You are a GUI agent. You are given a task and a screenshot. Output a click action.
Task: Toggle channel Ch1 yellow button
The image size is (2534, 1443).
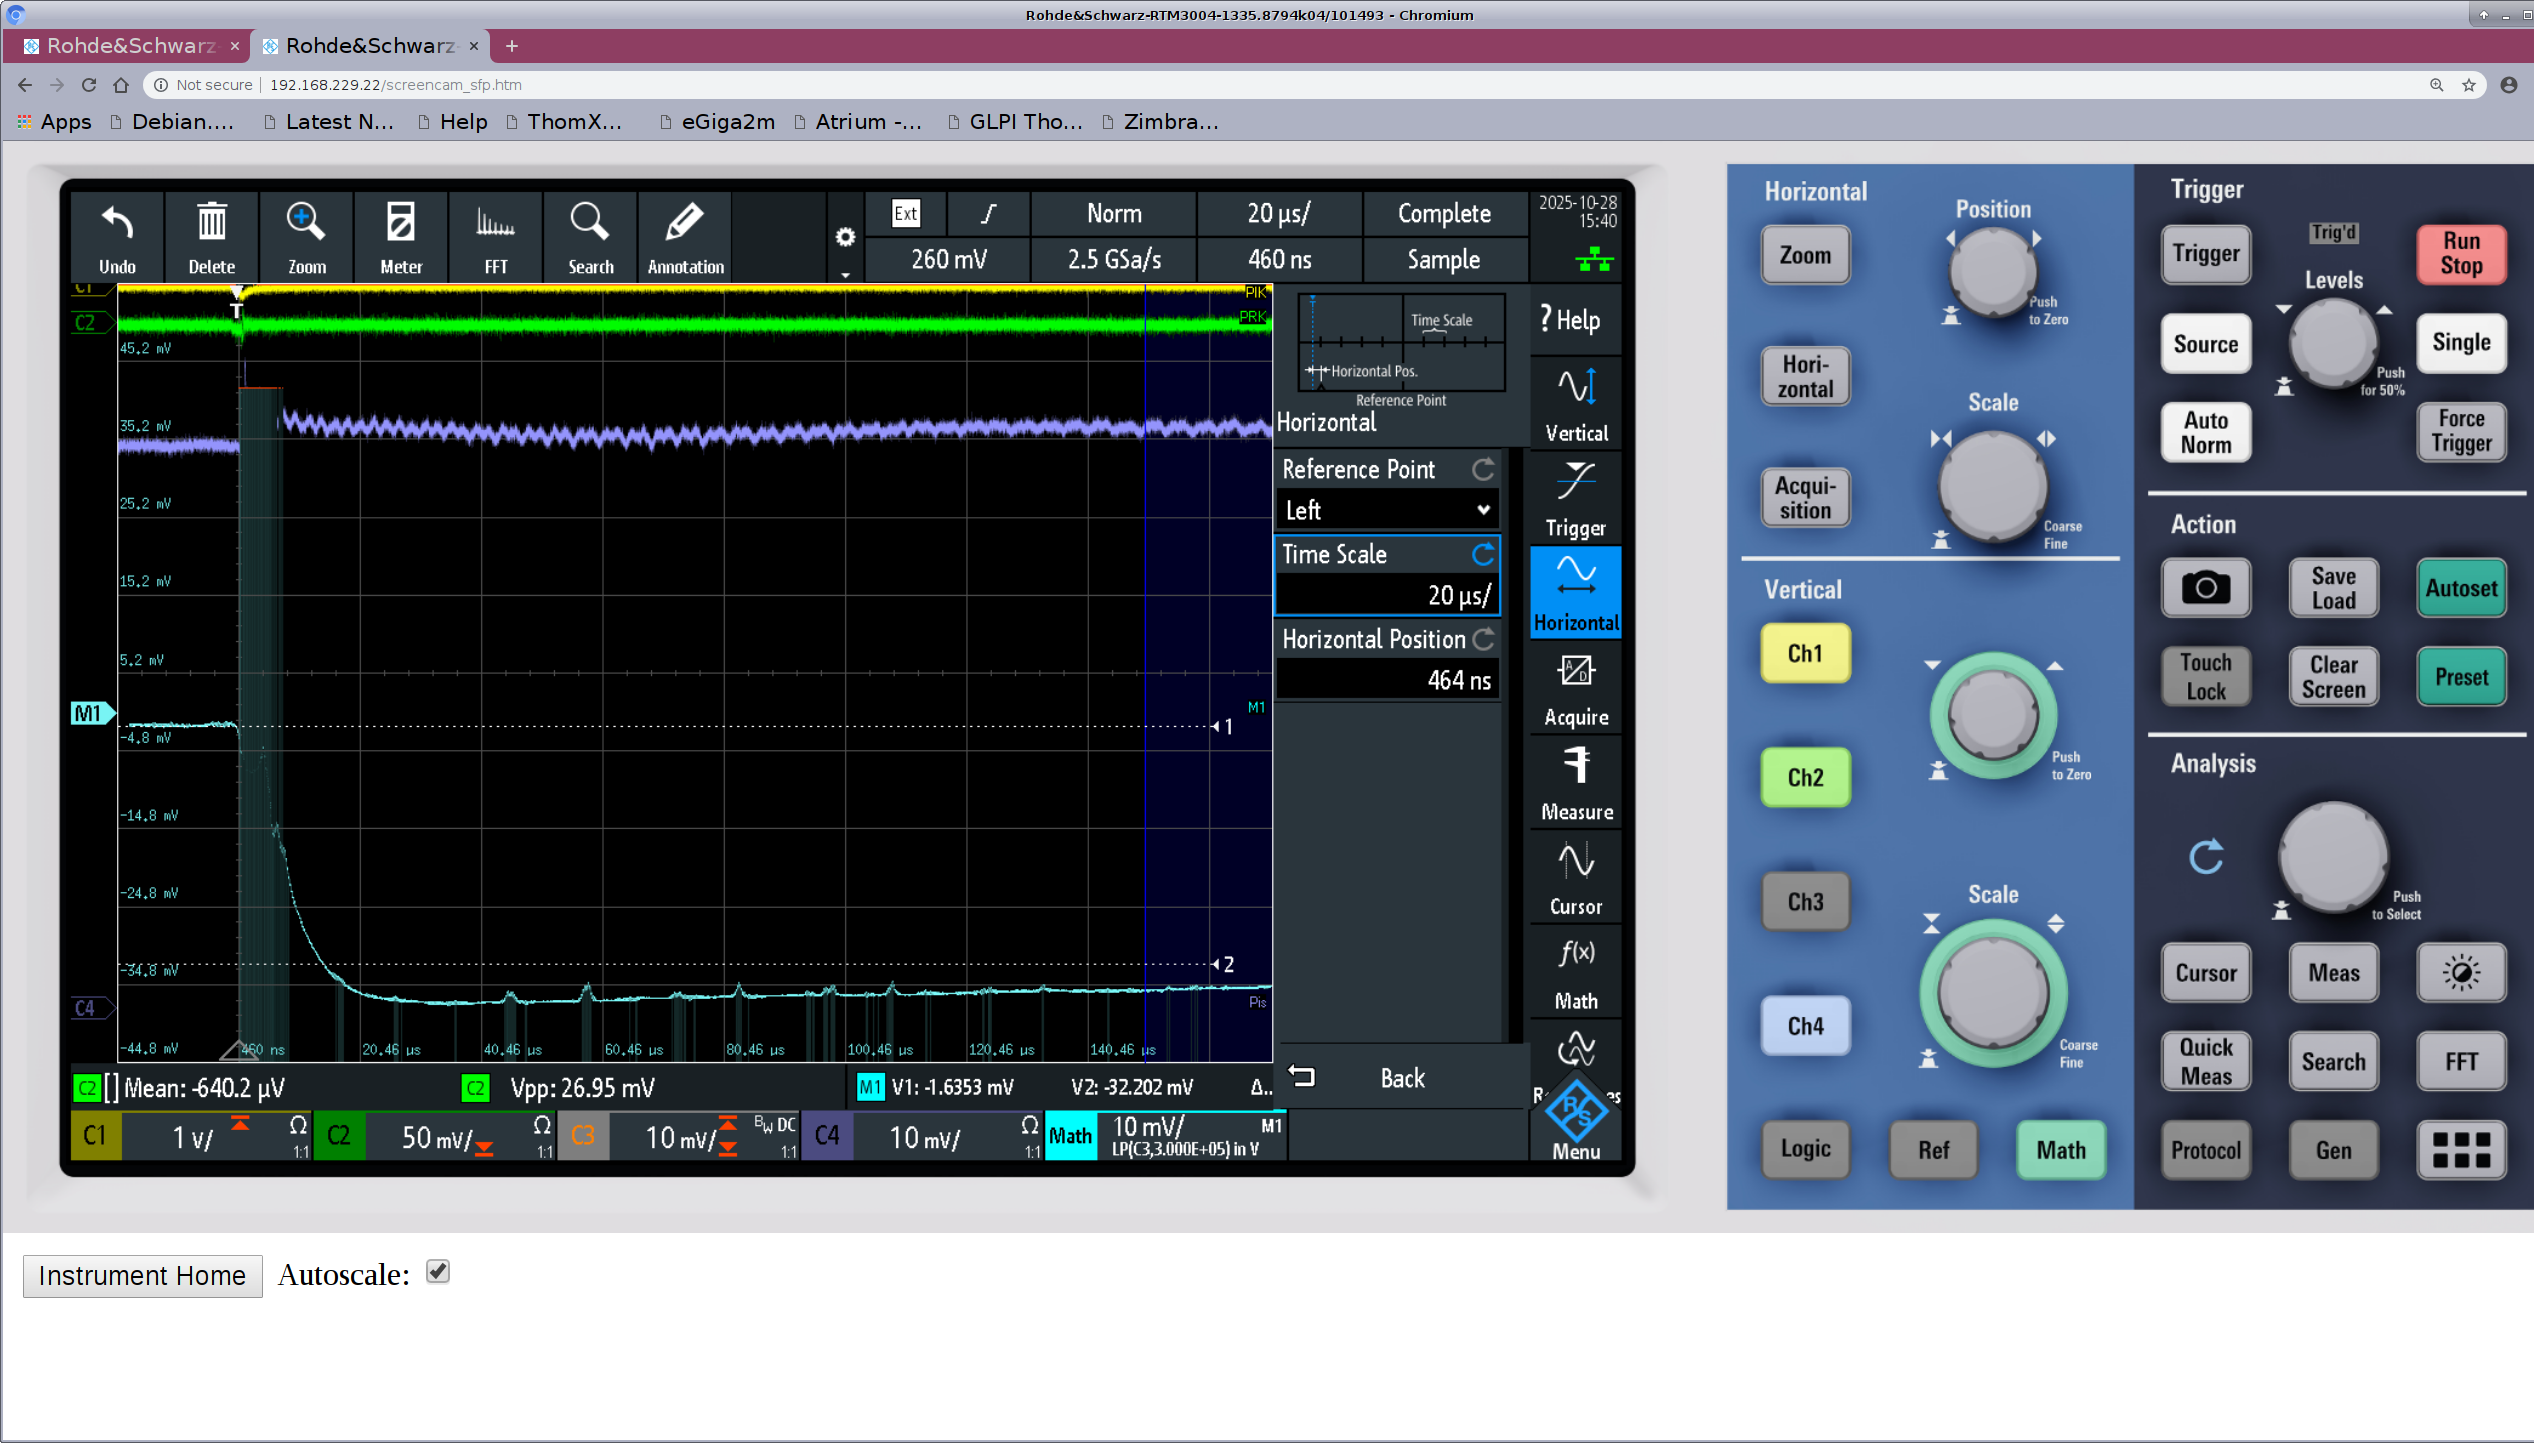tap(1804, 653)
